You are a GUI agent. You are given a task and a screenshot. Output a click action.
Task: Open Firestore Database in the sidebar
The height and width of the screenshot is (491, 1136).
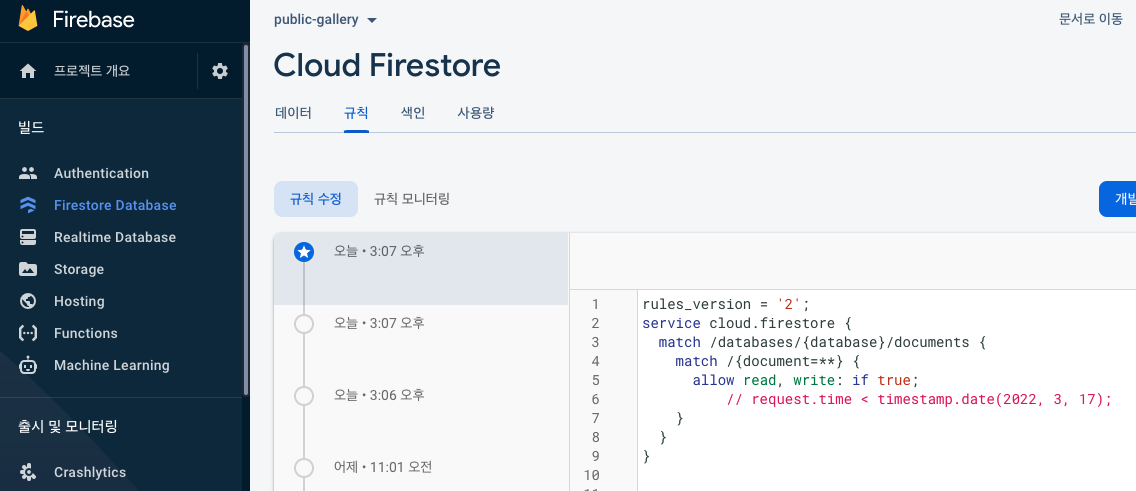(115, 205)
